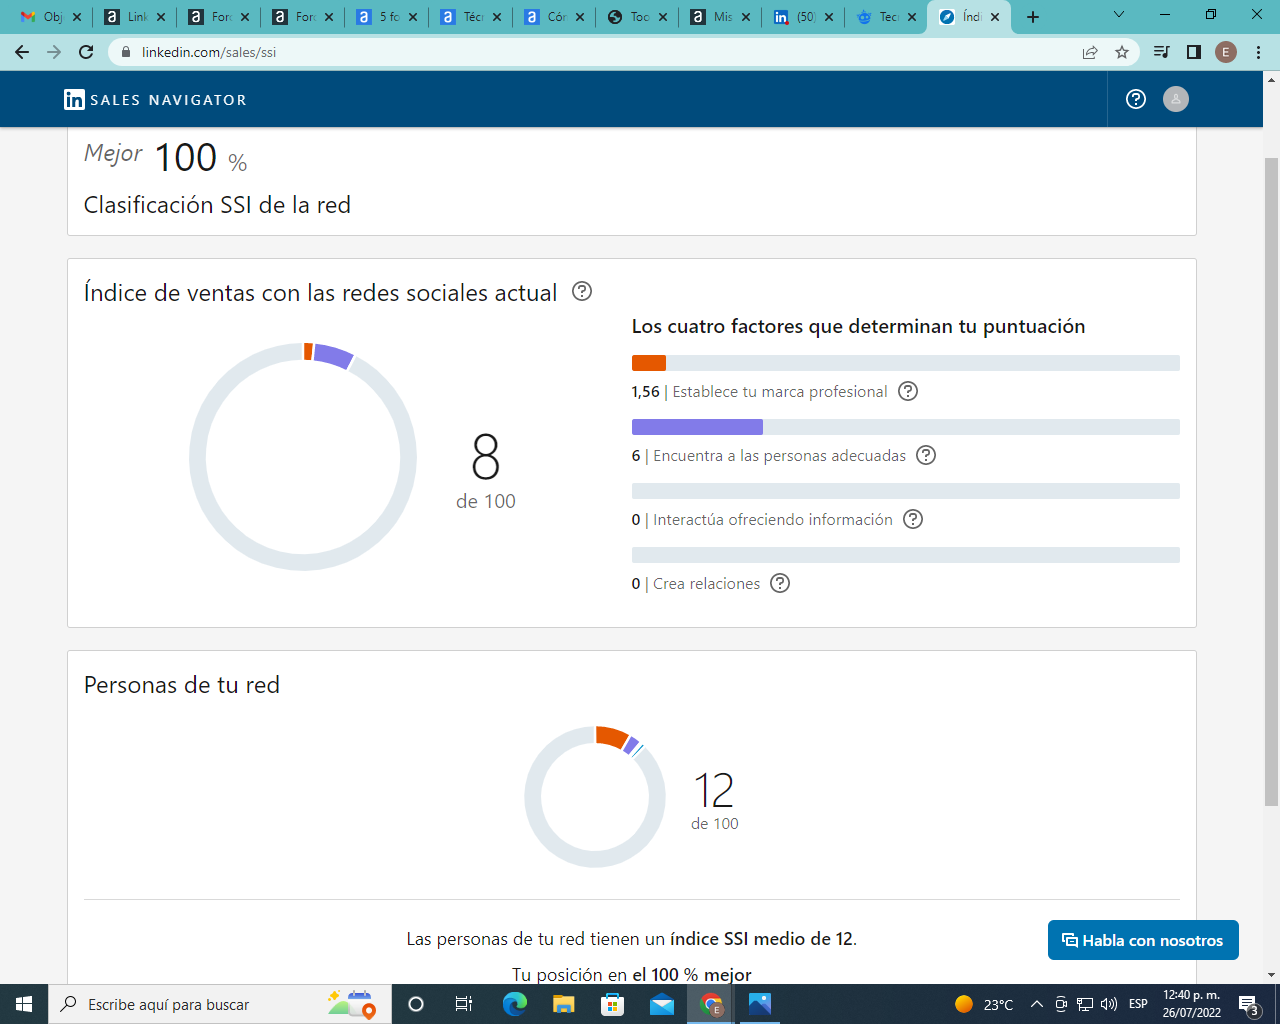
Task: Open Windows Start menu
Action: [24, 1004]
